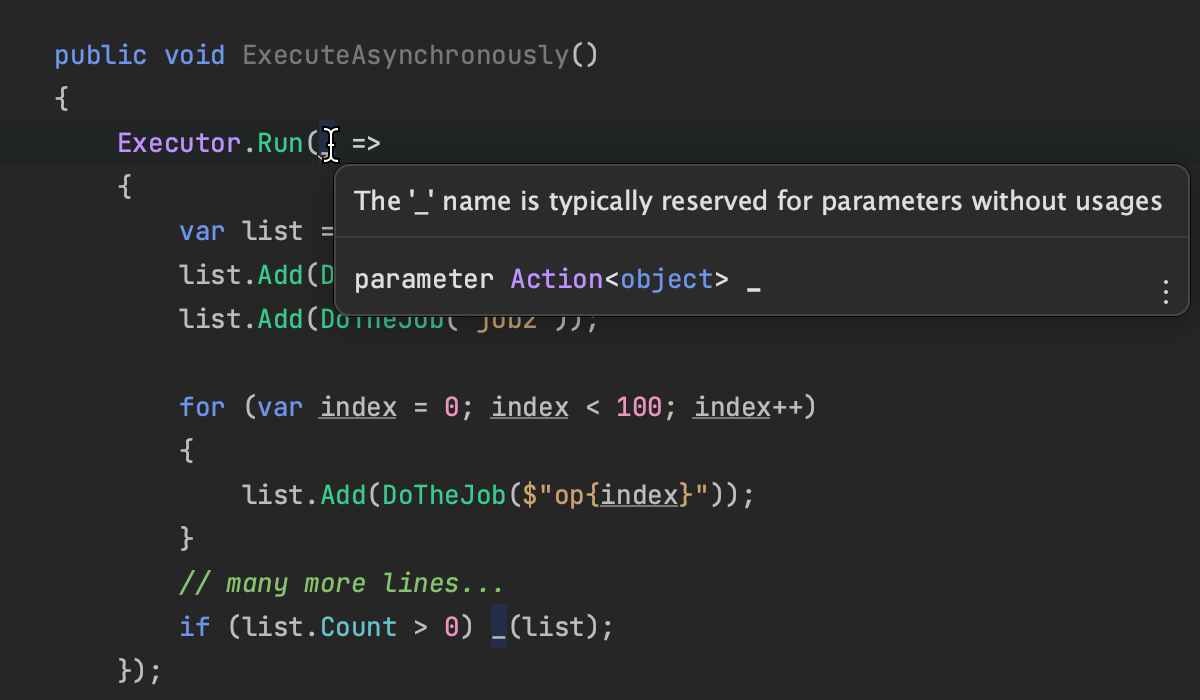Click the public keyword
Viewport: 1200px width, 700px height.
point(100,54)
